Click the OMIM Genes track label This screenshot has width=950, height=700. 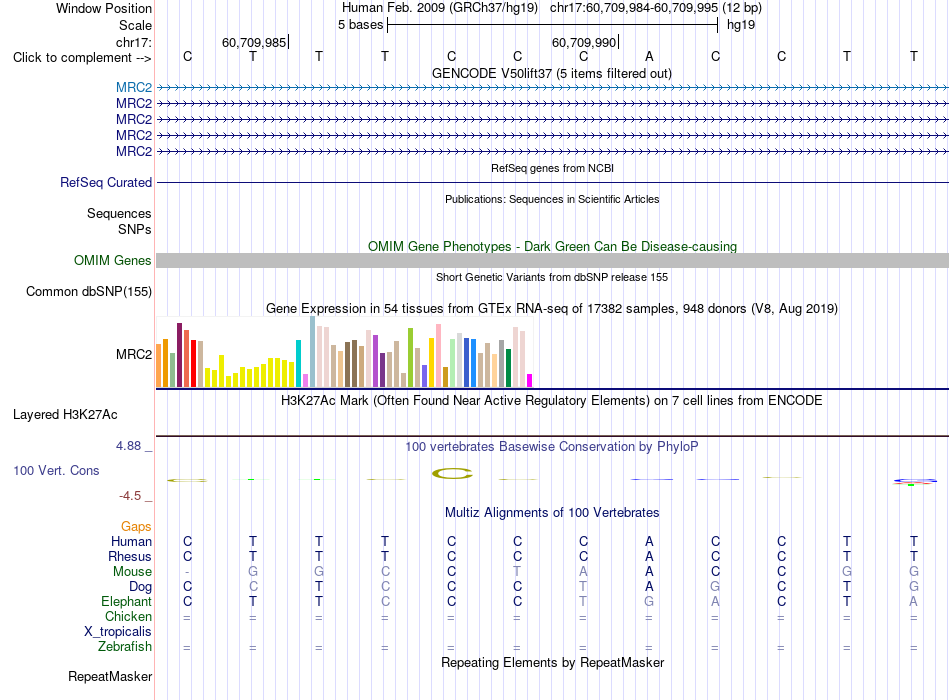point(113,261)
